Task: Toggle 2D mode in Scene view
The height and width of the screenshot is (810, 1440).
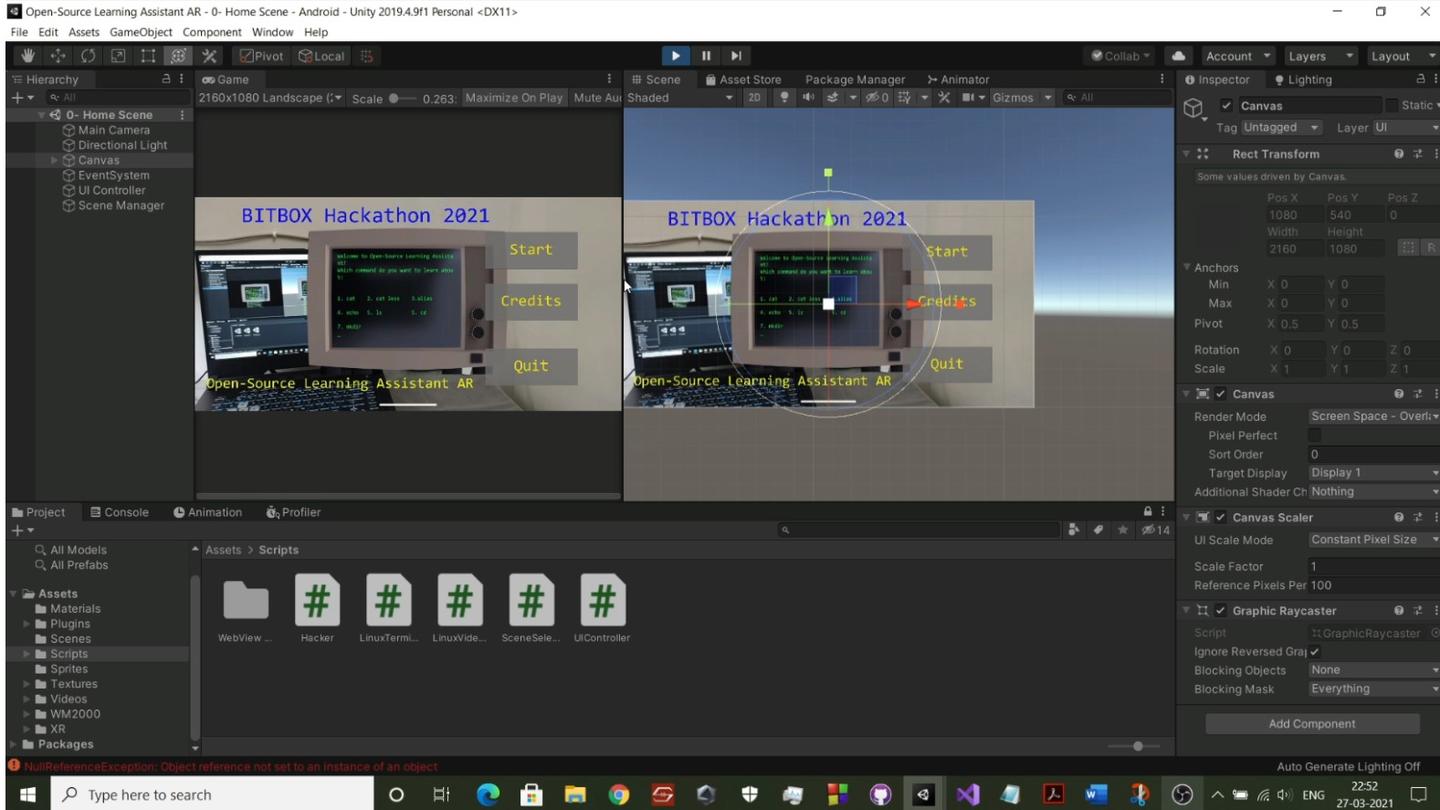Action: click(x=755, y=97)
